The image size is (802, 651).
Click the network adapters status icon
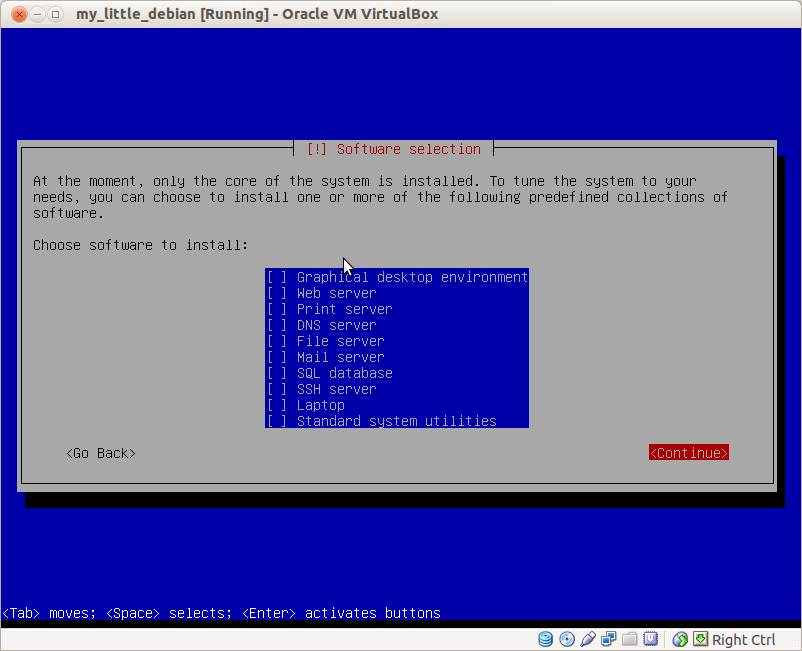(x=609, y=639)
